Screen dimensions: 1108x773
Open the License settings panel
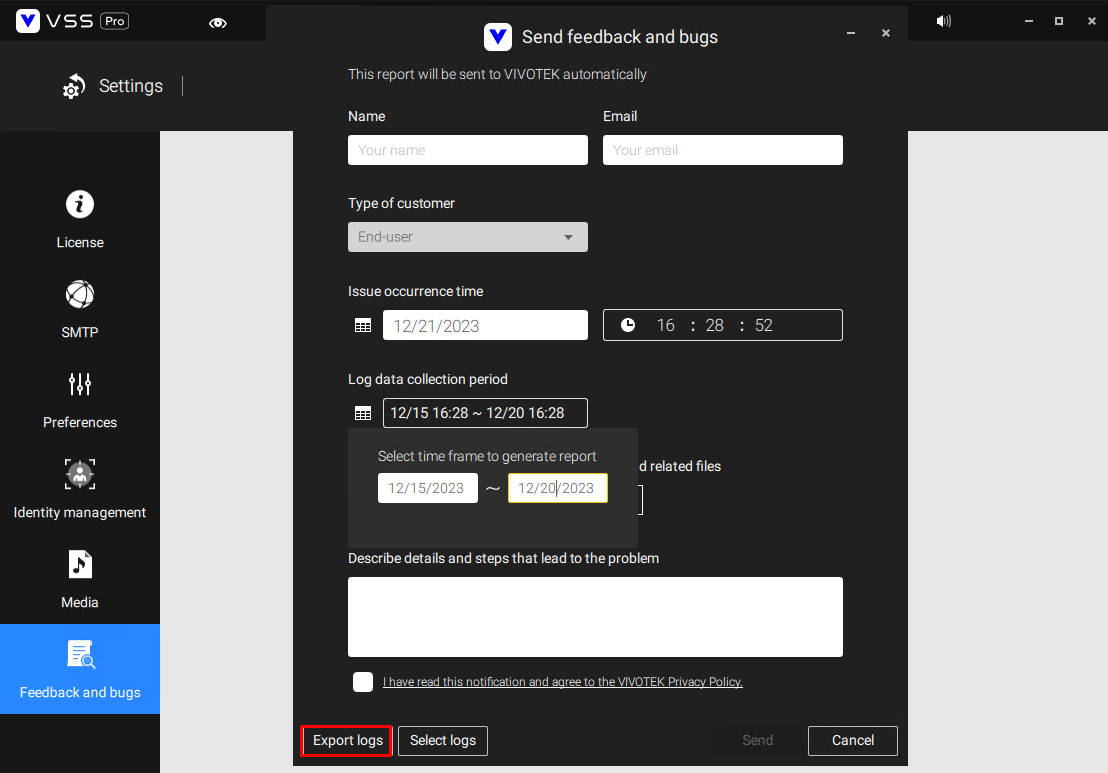(x=79, y=218)
